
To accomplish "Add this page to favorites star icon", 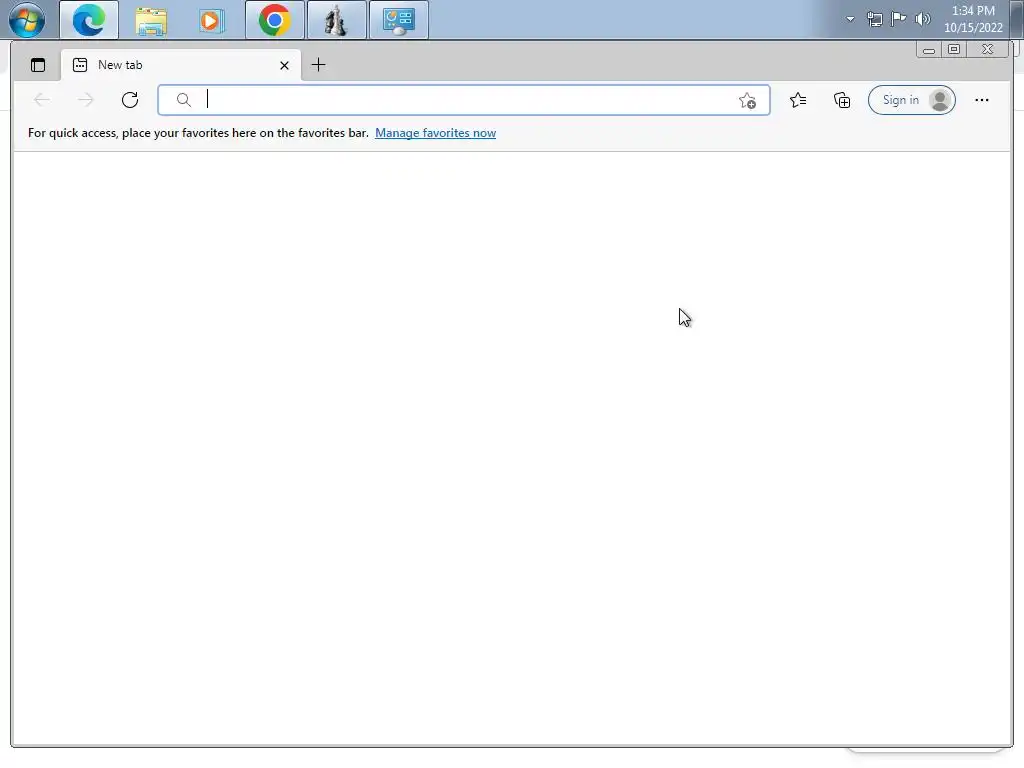I will click(747, 101).
